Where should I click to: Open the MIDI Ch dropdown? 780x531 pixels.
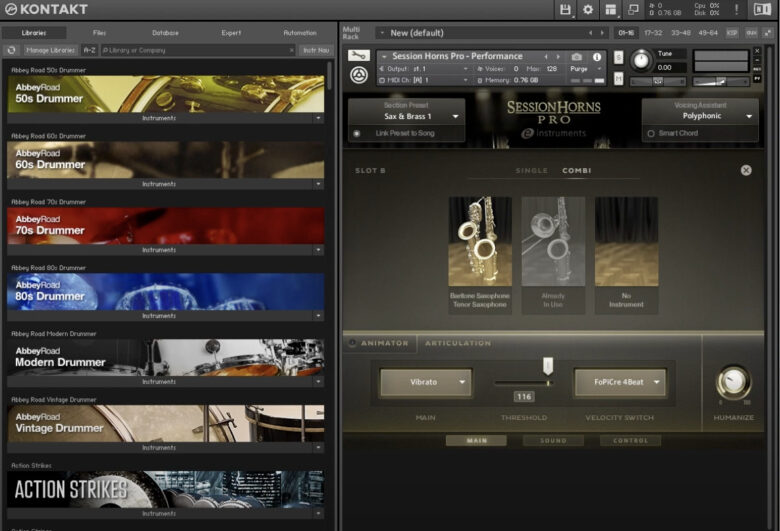(x=424, y=80)
